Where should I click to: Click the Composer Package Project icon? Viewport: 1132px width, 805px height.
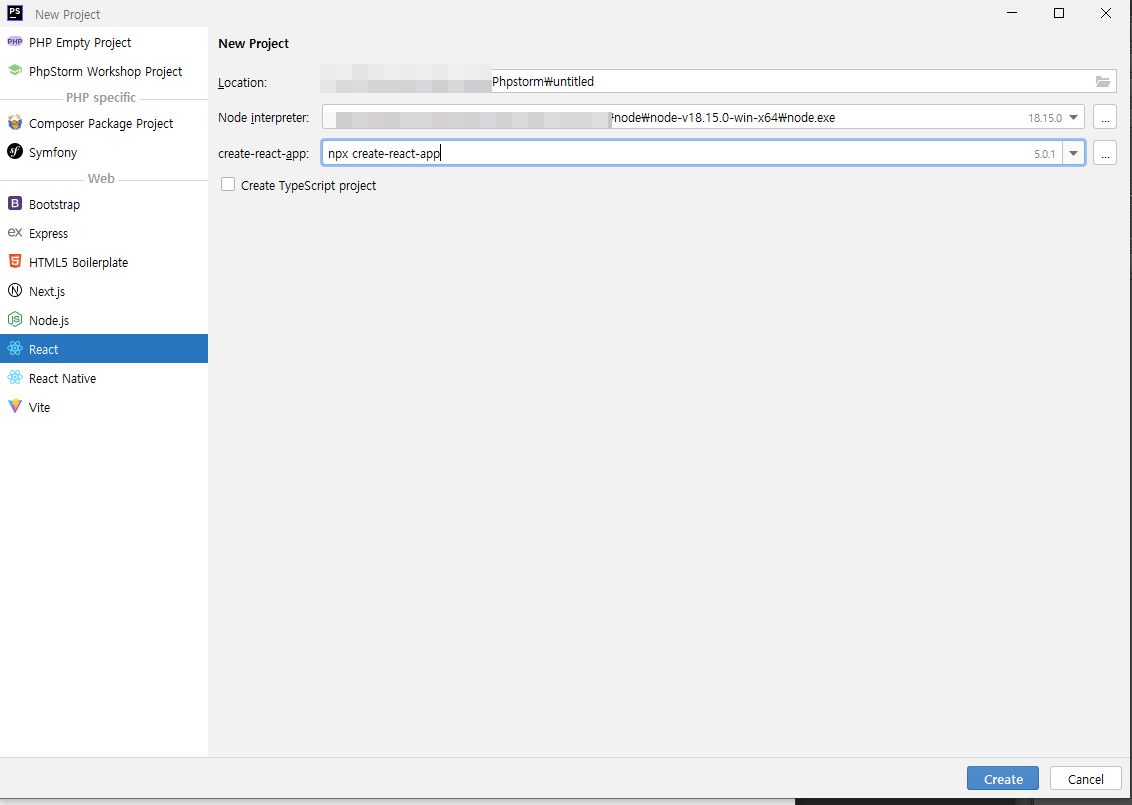click(14, 123)
